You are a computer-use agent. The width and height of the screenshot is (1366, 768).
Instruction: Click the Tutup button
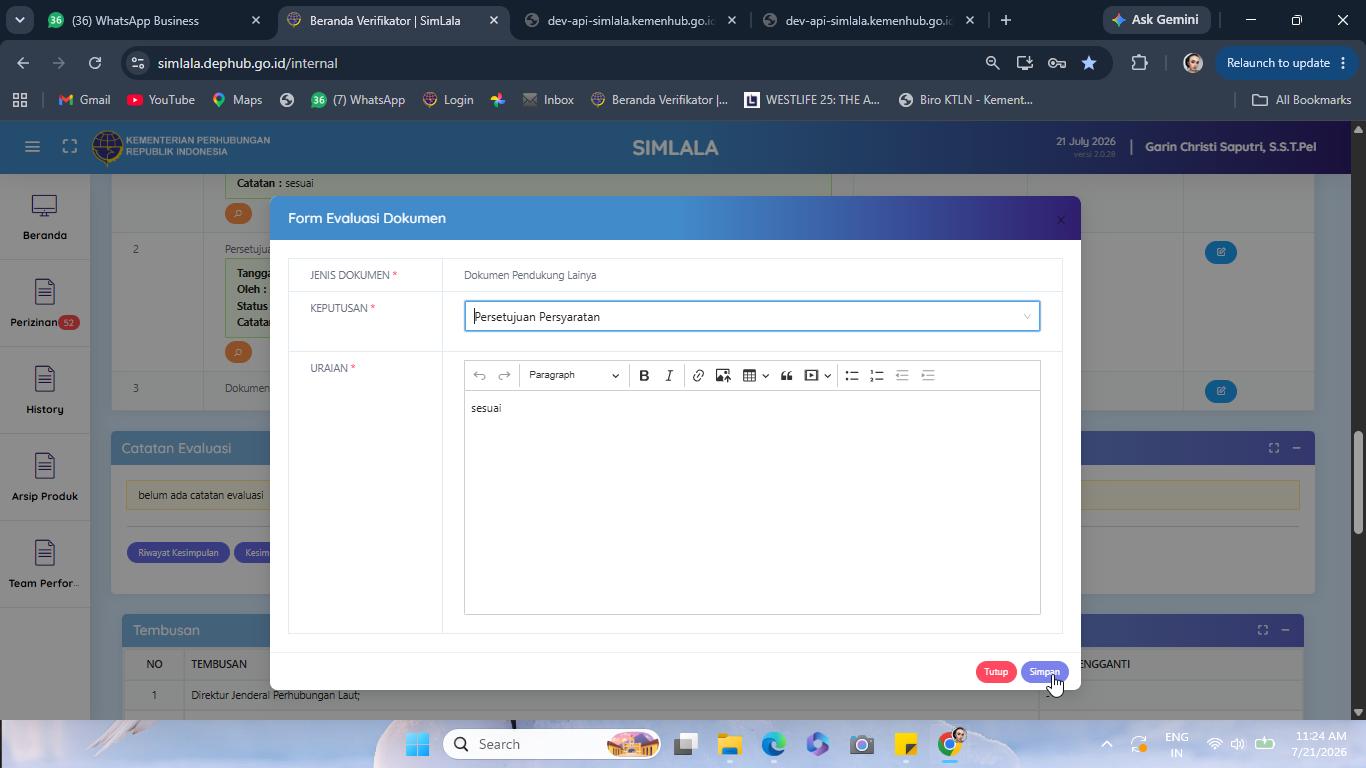(996, 672)
